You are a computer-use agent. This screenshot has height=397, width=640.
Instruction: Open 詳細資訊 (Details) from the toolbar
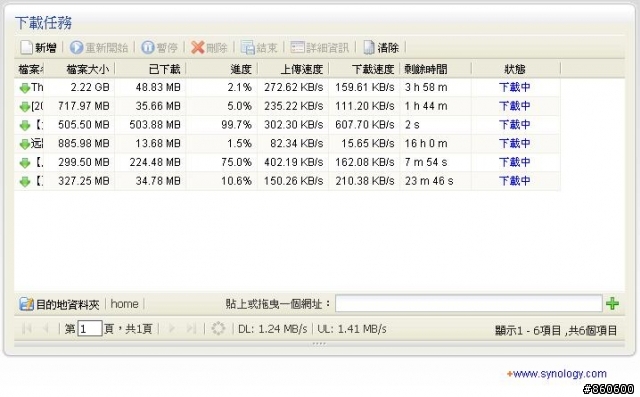pos(320,48)
